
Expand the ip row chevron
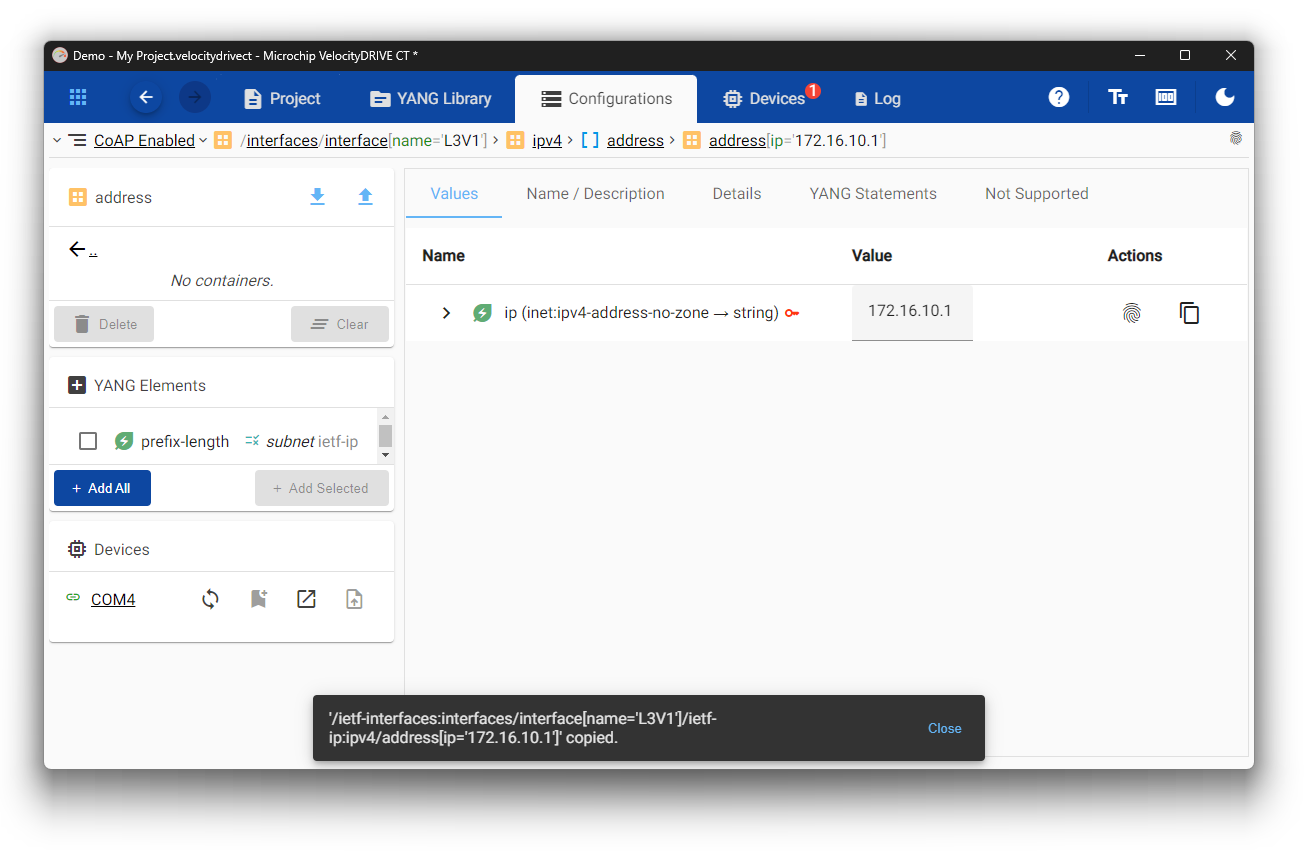(447, 313)
